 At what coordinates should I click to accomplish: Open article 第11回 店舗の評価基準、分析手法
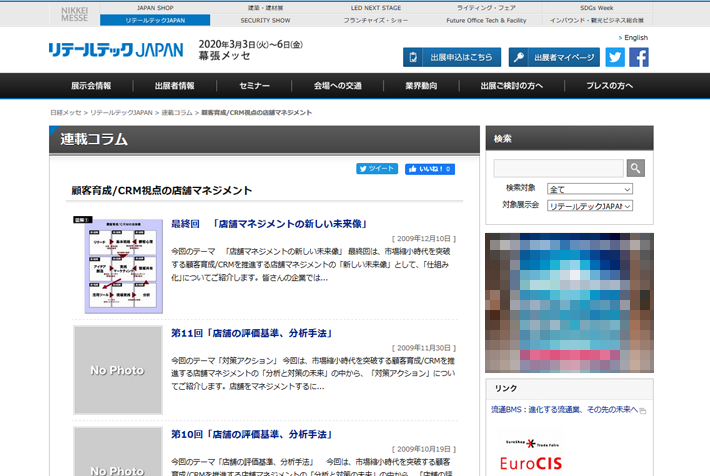point(252,333)
